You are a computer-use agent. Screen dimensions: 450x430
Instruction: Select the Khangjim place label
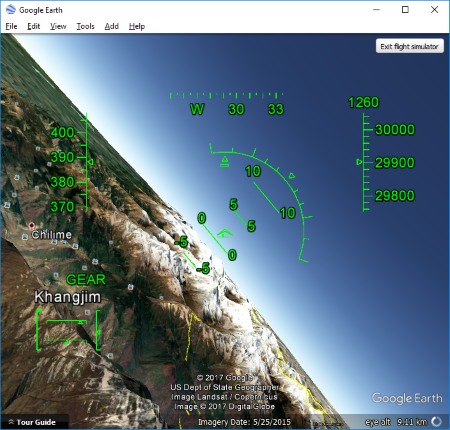(68, 297)
